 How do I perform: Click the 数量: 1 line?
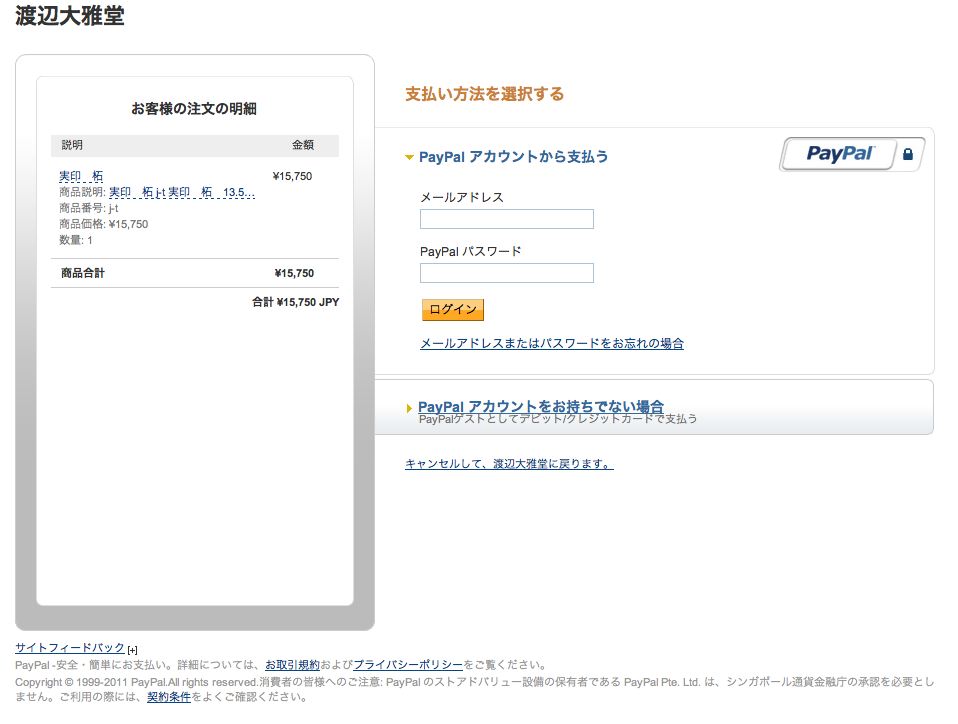click(76, 240)
